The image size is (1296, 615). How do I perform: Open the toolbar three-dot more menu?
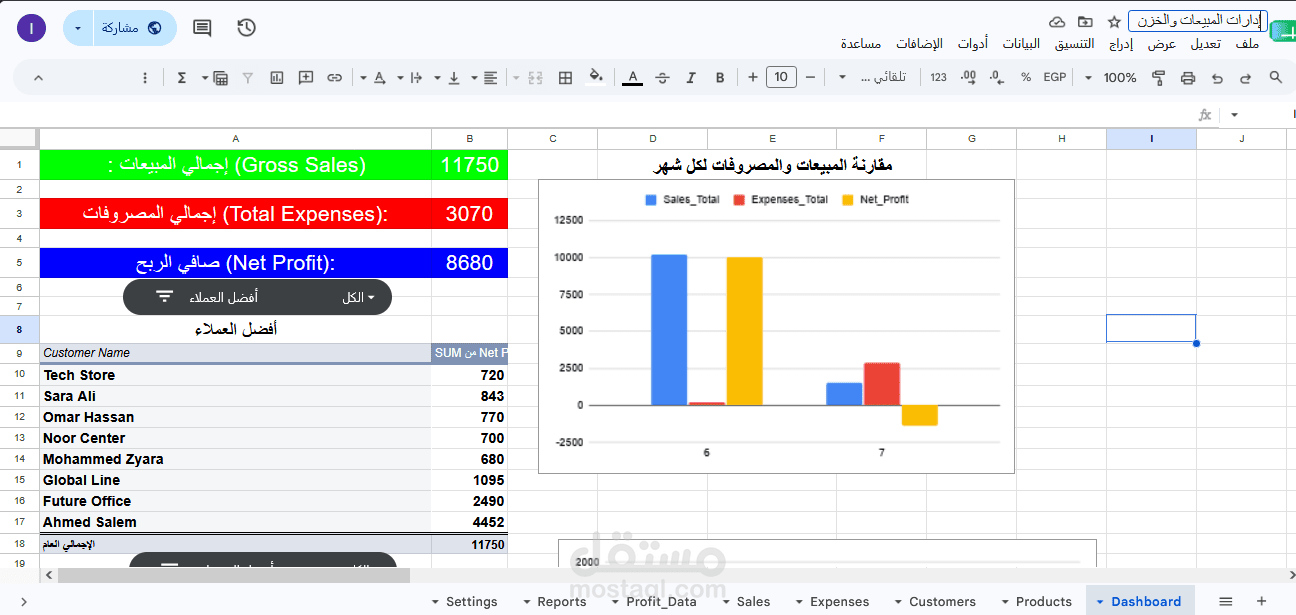pos(145,77)
